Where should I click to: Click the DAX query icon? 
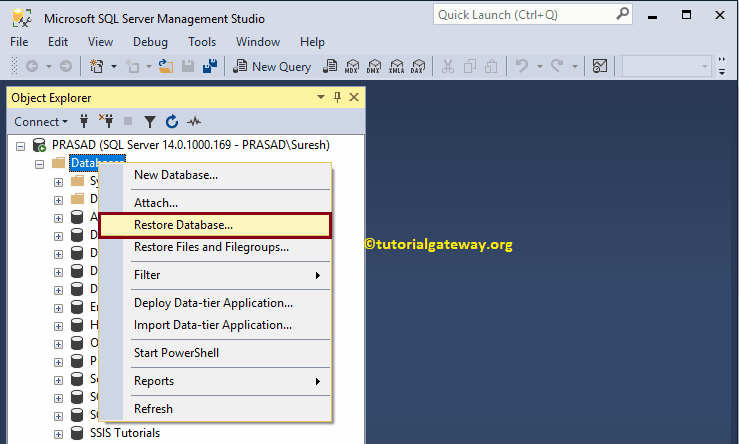click(418, 66)
